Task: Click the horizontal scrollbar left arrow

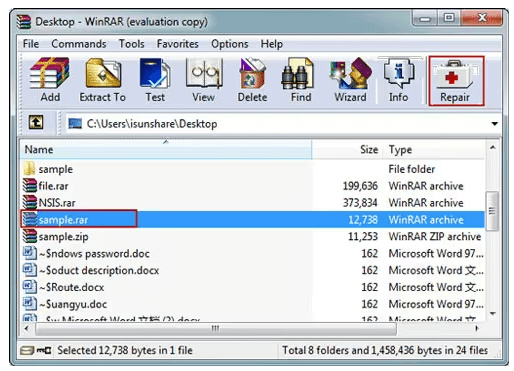Action: click(x=27, y=328)
